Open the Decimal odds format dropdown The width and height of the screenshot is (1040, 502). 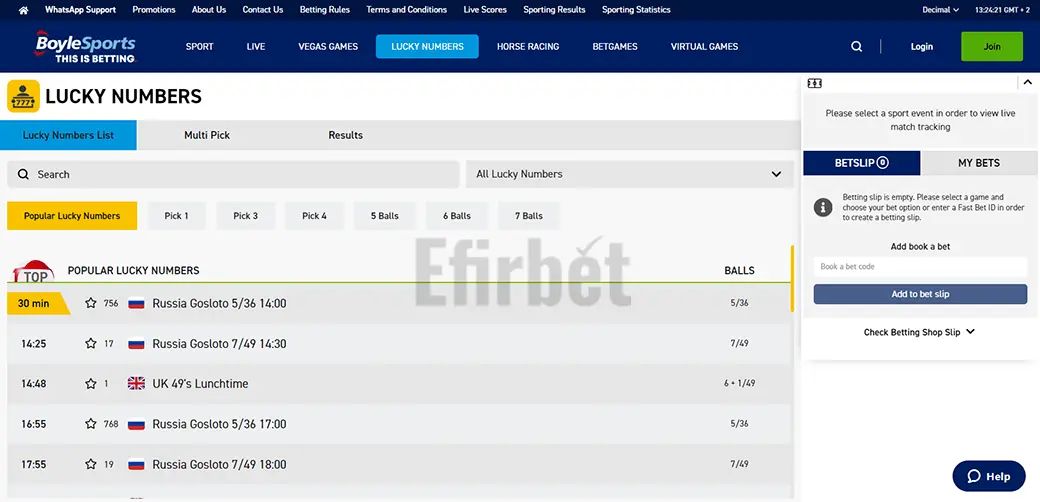(941, 10)
